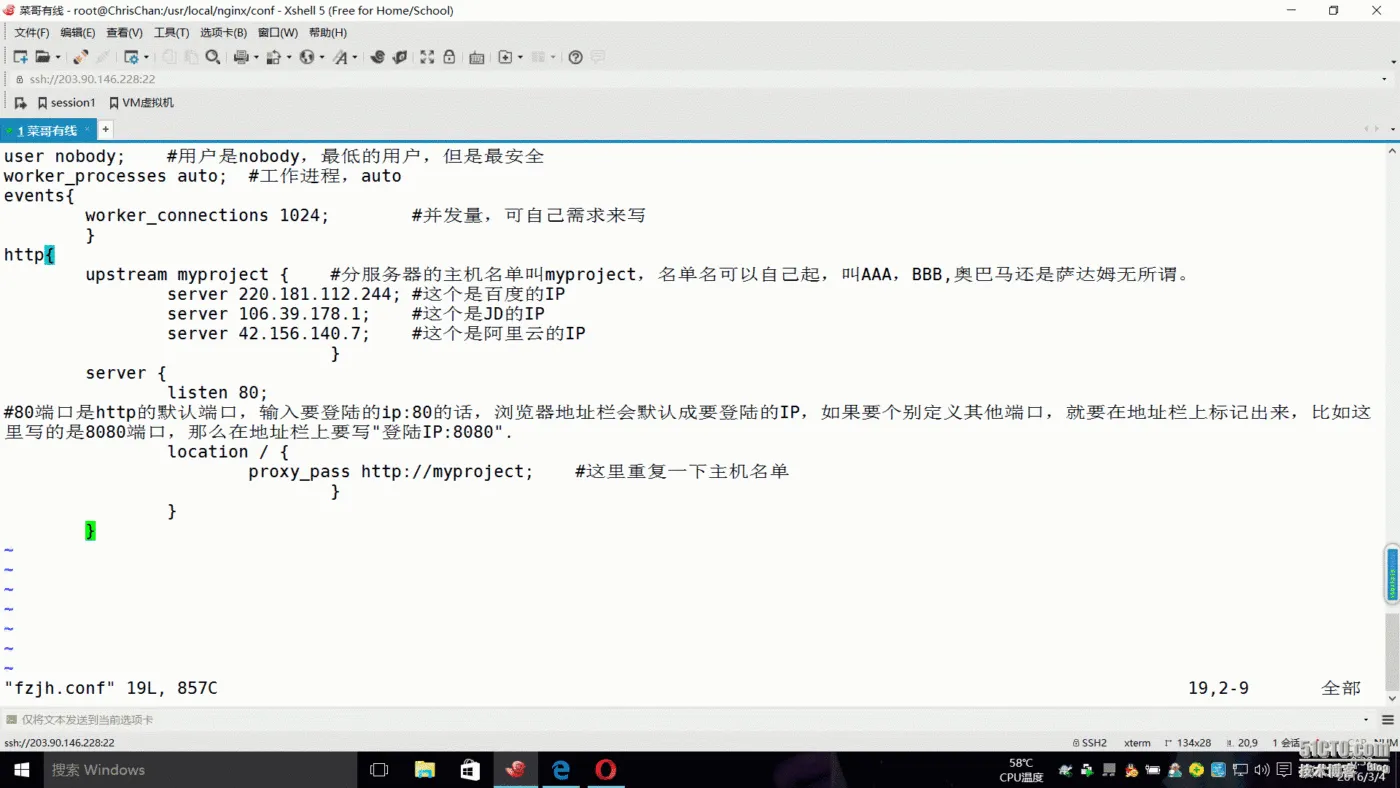Expand the New tab layout dropdown arrow

pyautogui.click(x=520, y=57)
